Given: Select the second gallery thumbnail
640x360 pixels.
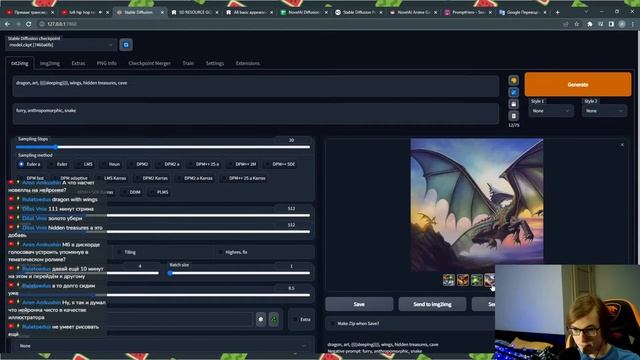Looking at the screenshot, I should click(462, 280).
